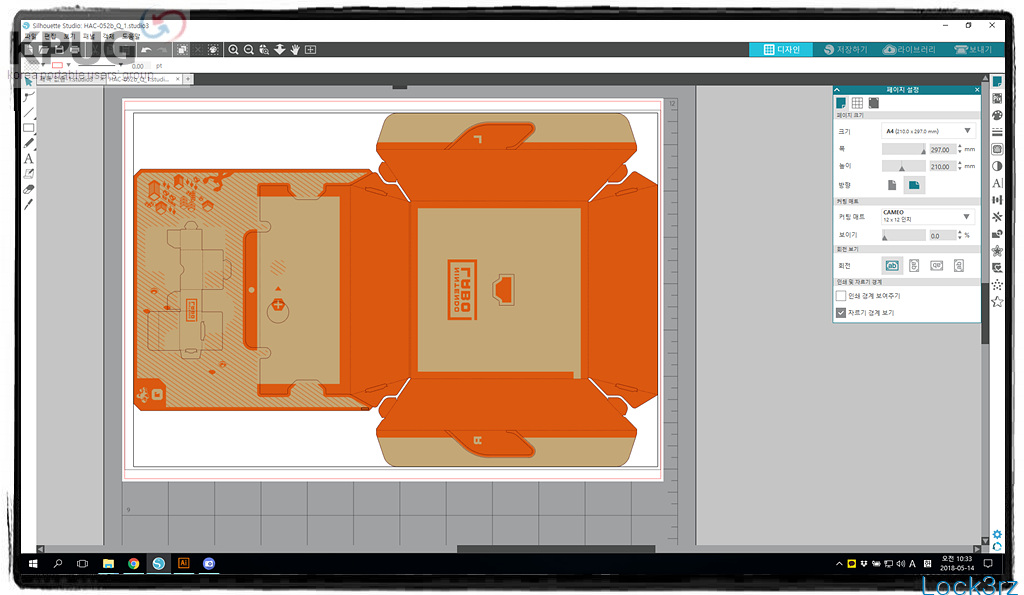Open the 보내기 tab
Screen dimensions: 1024x595
973,50
